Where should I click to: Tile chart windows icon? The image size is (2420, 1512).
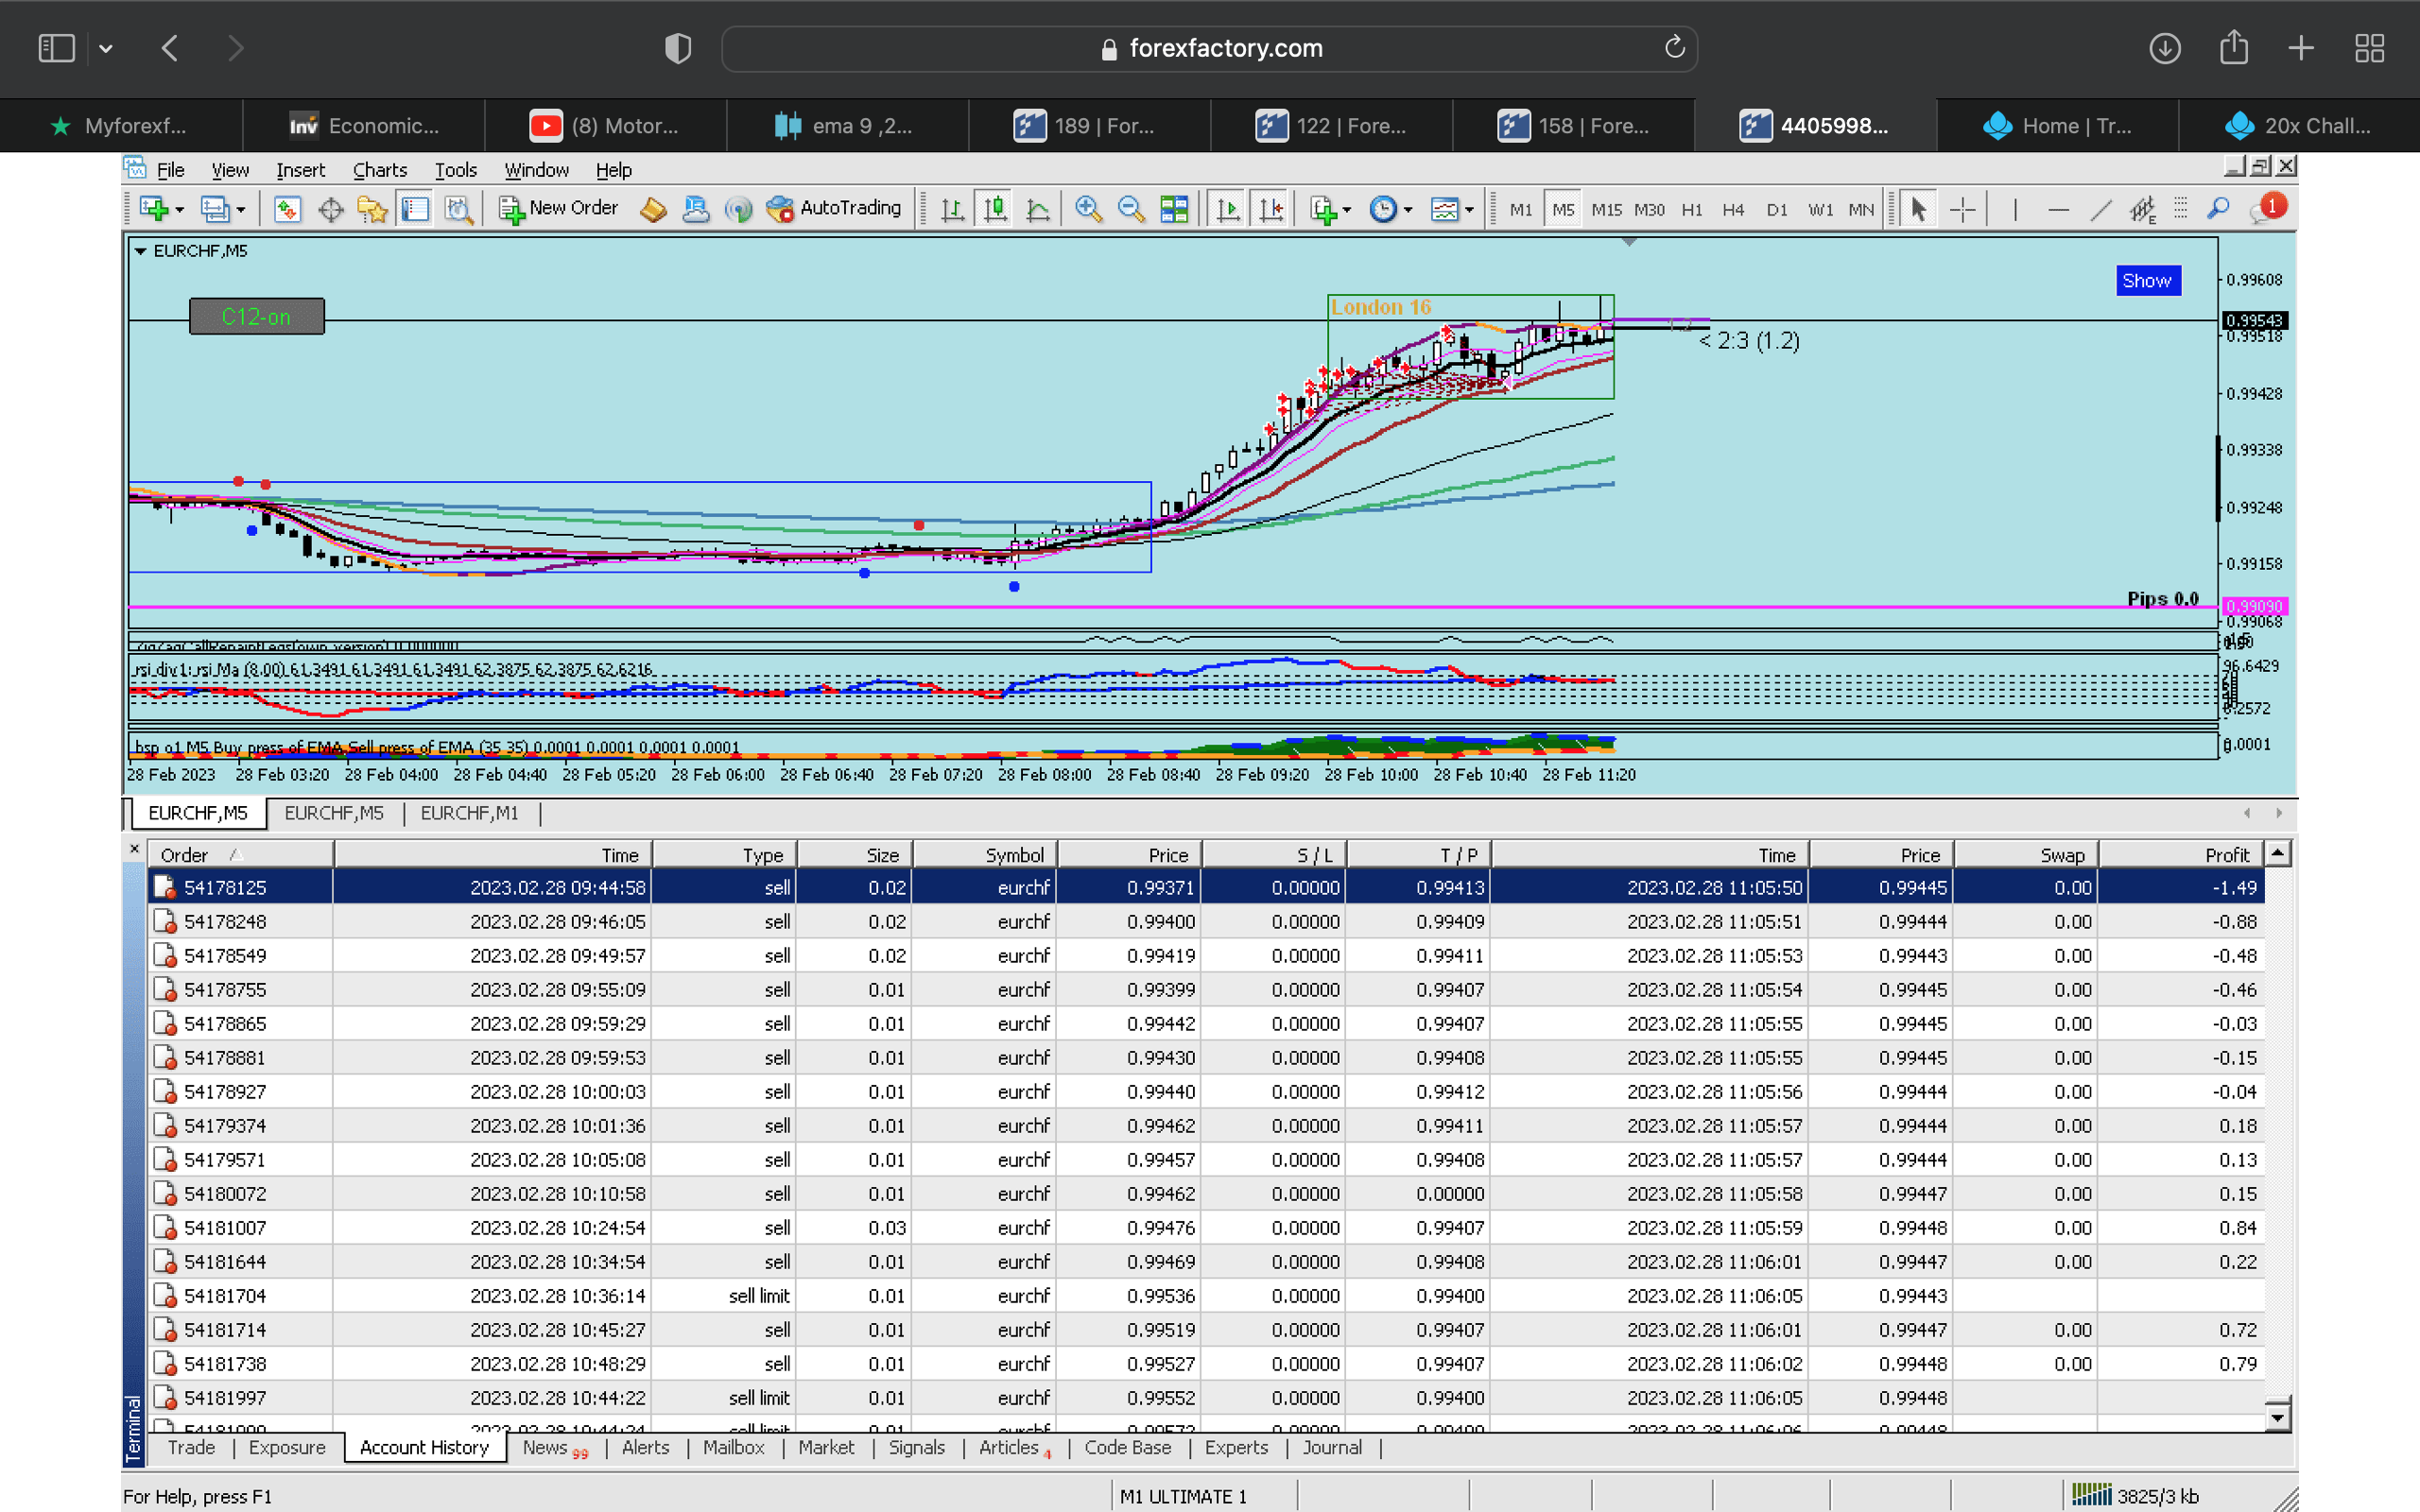point(1174,209)
